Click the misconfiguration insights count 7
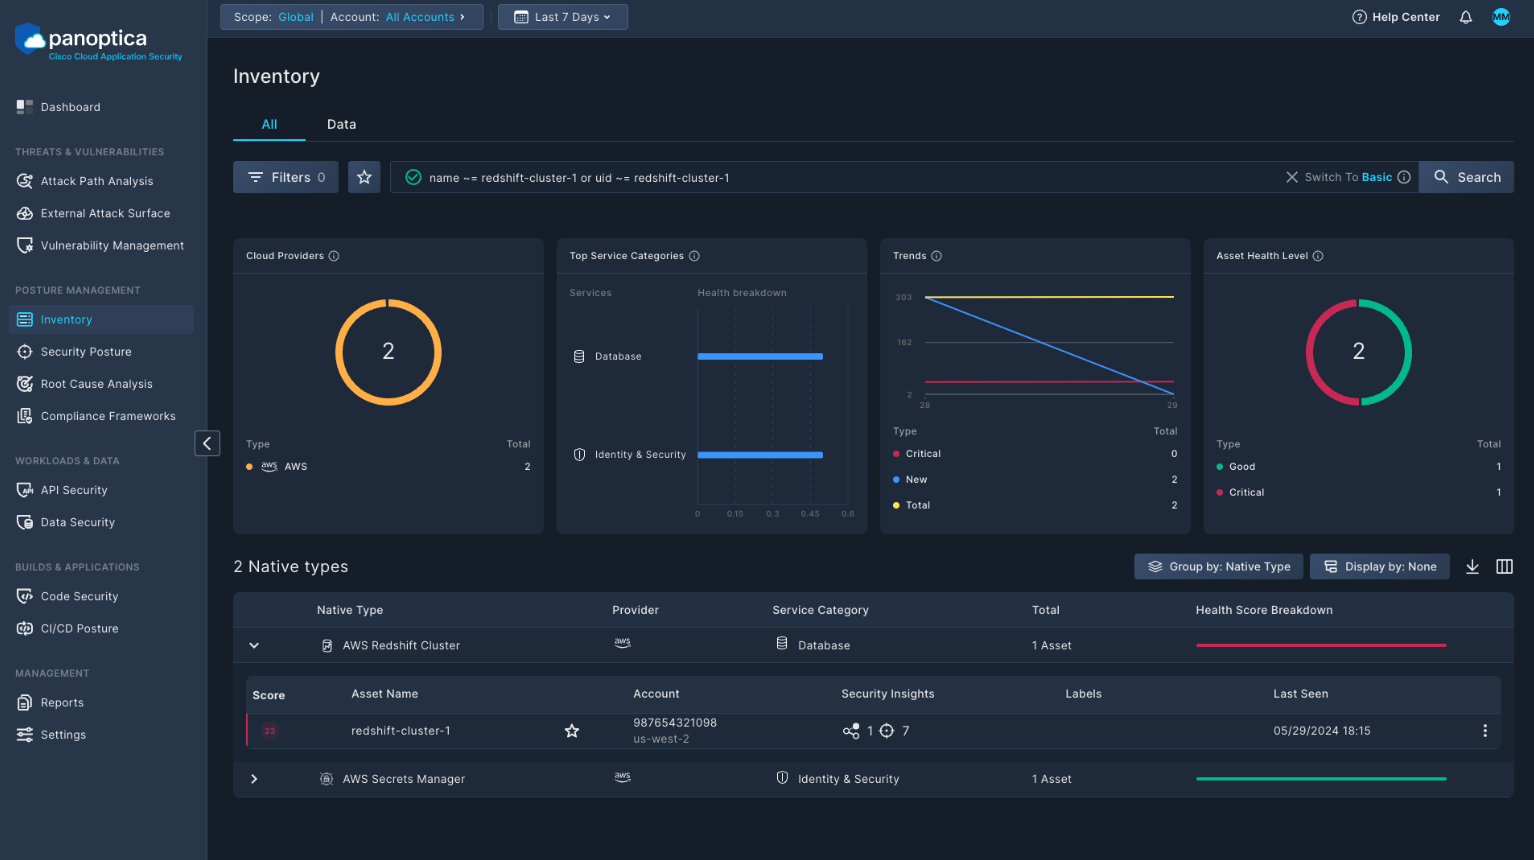1534x860 pixels. pos(905,731)
